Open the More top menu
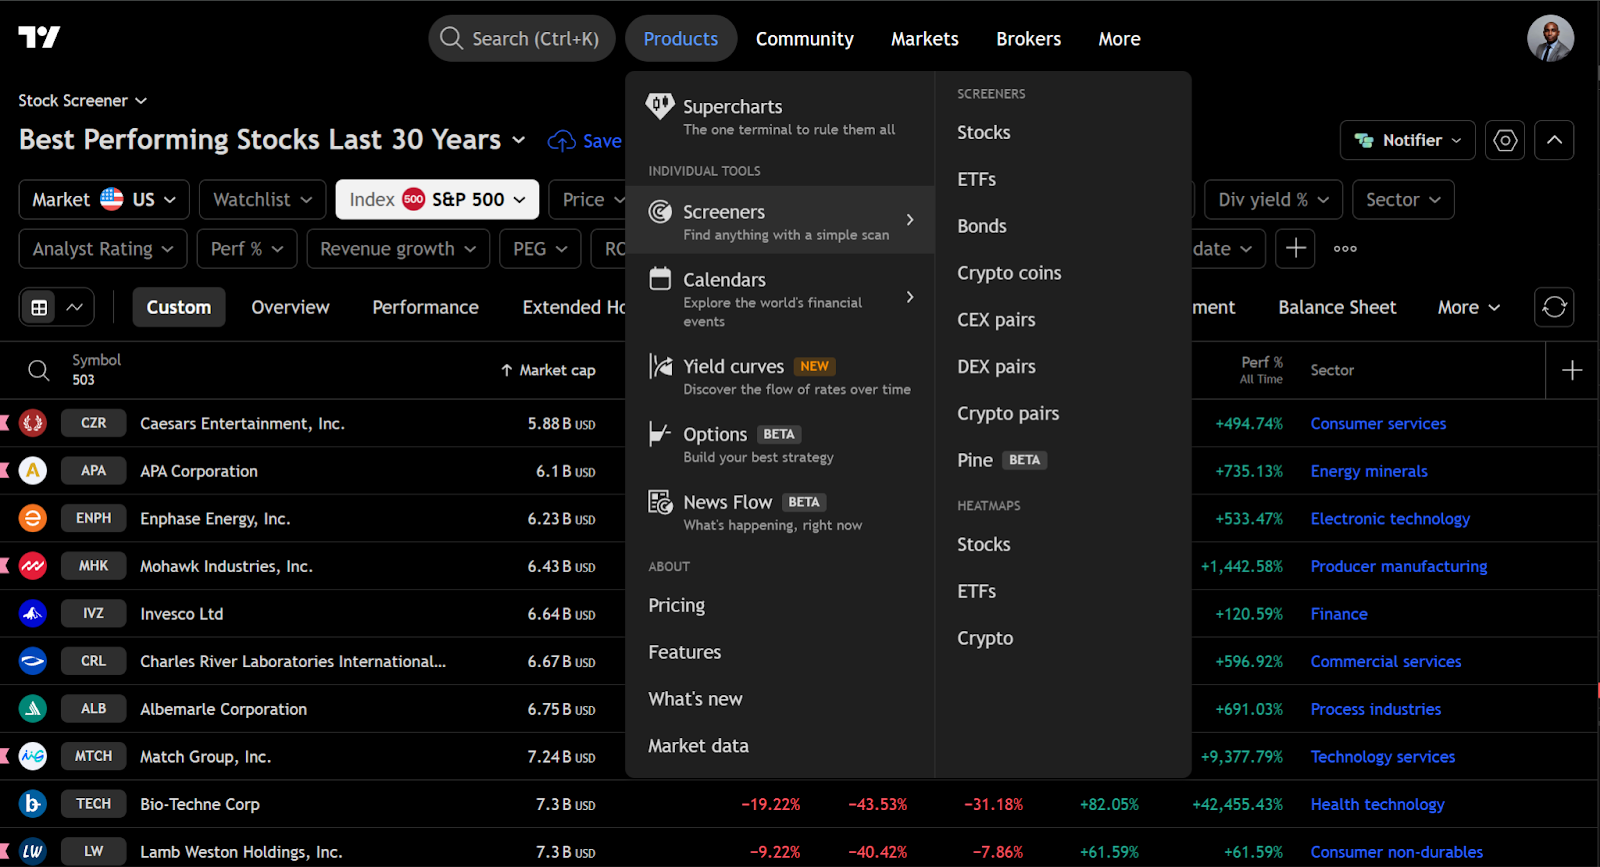Image resolution: width=1600 pixels, height=867 pixels. [x=1119, y=39]
